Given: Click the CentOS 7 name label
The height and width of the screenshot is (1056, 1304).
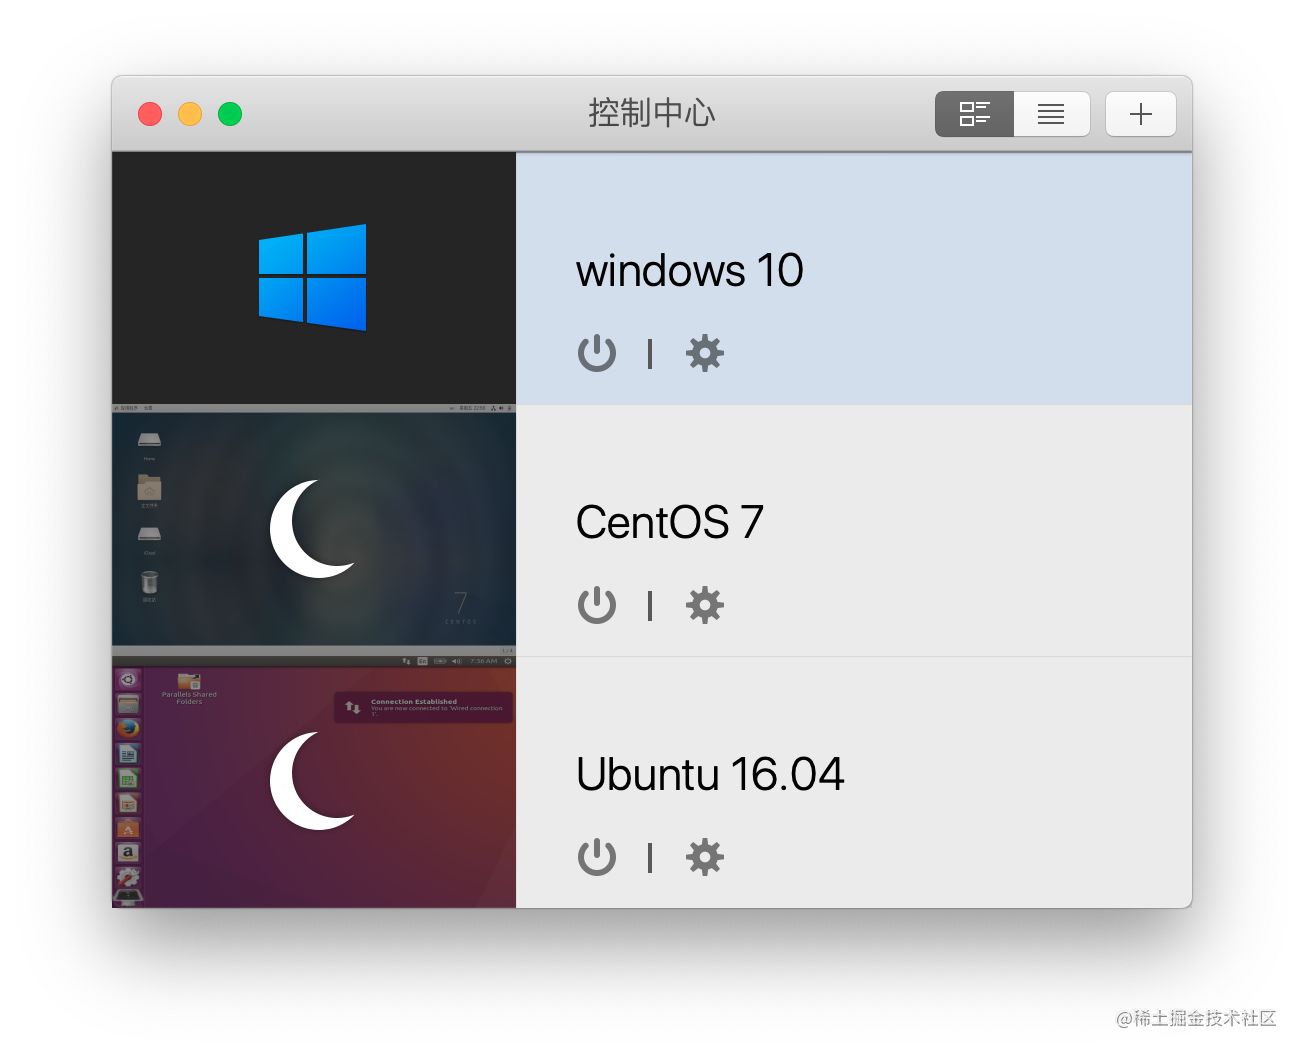Looking at the screenshot, I should (670, 523).
